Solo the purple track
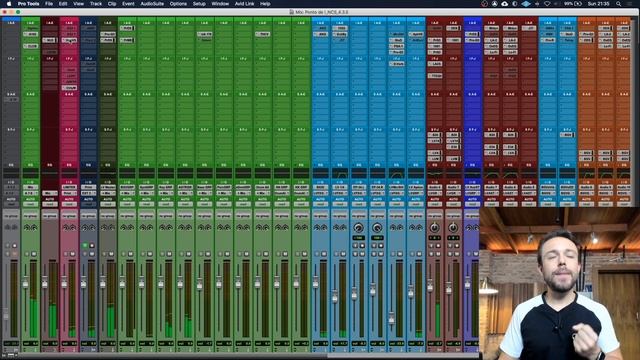Image resolution: width=640 pixels, height=360 pixels. [469, 254]
